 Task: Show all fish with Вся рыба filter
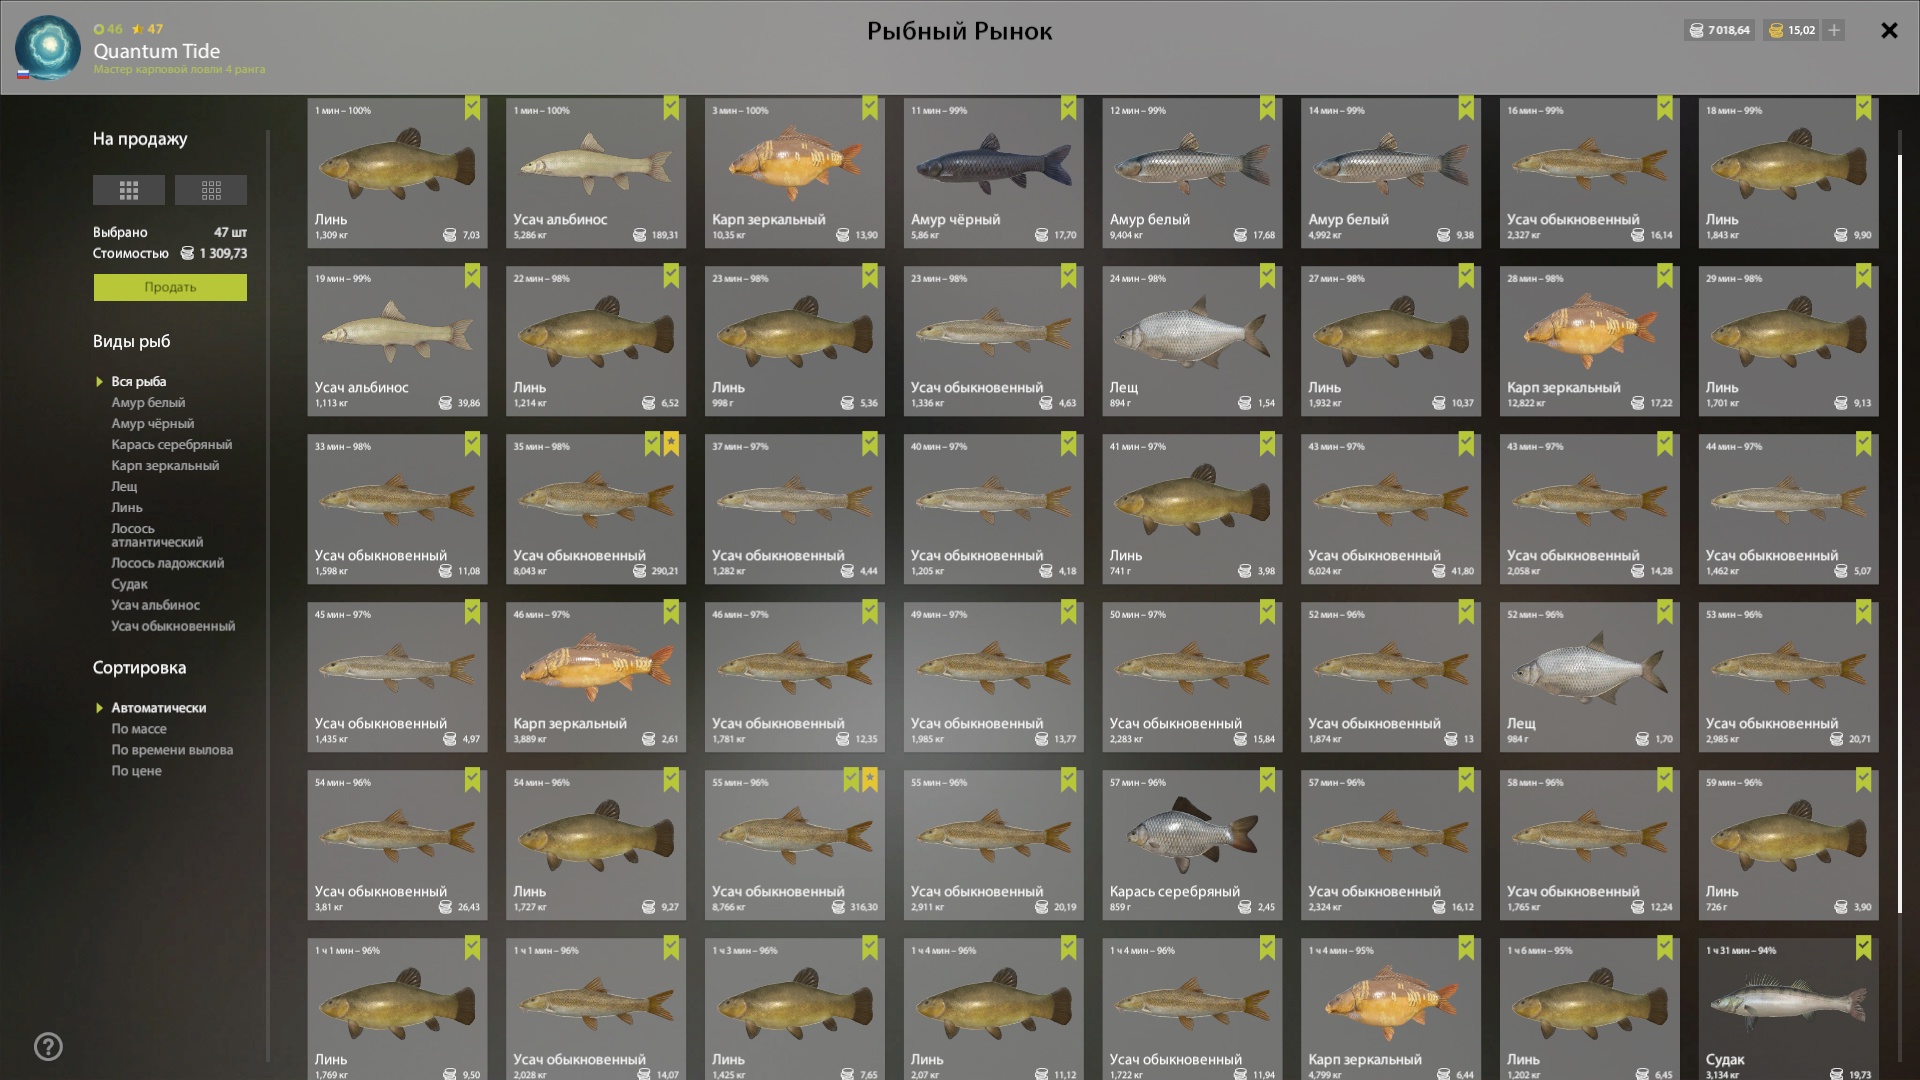pos(138,381)
